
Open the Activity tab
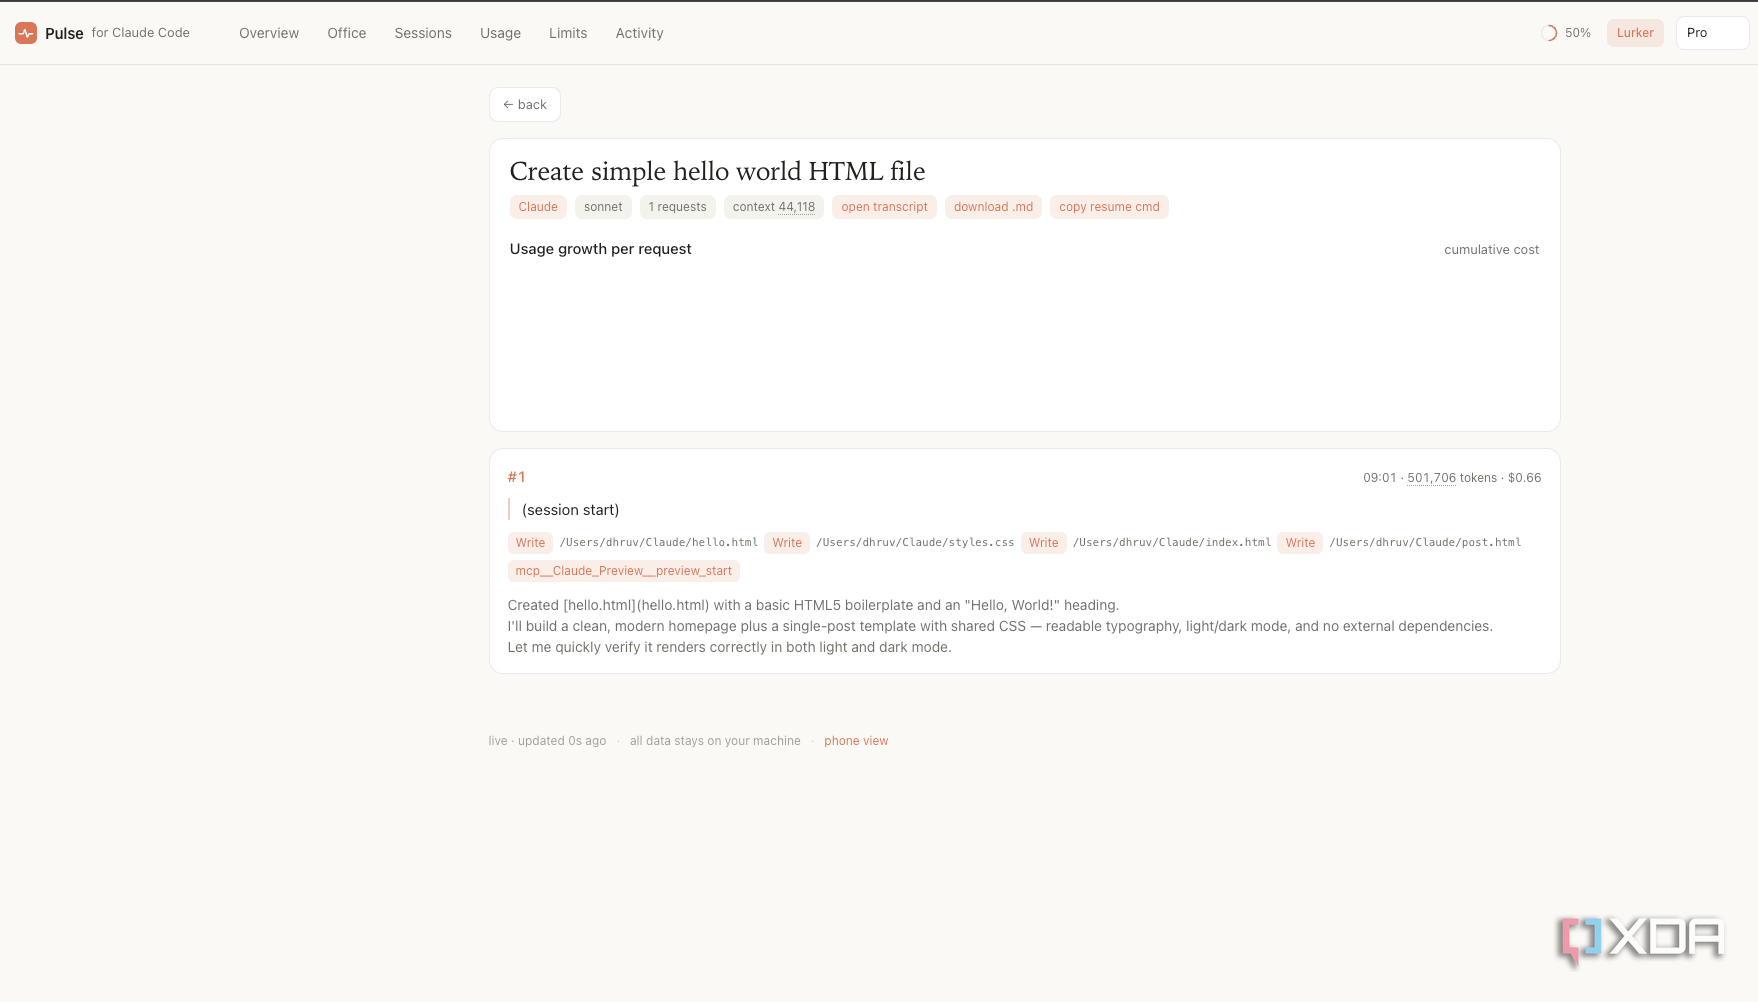pyautogui.click(x=640, y=33)
